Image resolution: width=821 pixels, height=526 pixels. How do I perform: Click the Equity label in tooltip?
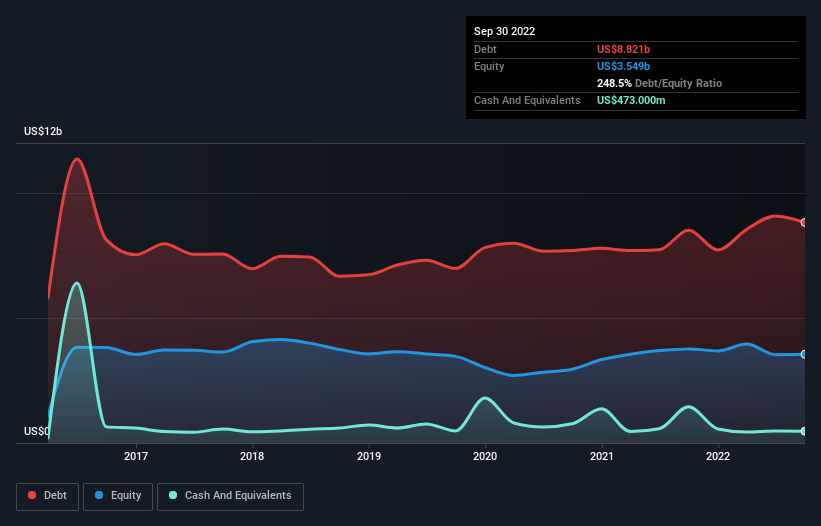(x=489, y=66)
